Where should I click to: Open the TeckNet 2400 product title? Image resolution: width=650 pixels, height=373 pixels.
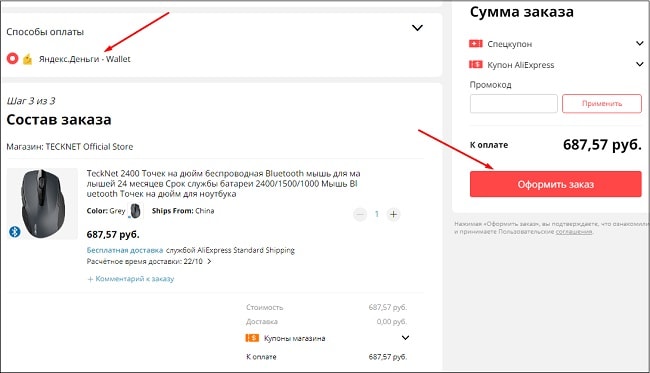pos(223,183)
